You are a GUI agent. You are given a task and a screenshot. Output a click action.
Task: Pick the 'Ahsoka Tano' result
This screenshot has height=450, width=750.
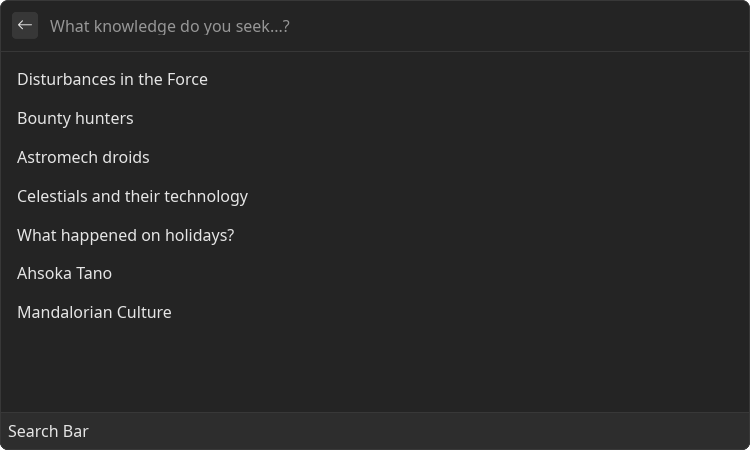point(375,274)
